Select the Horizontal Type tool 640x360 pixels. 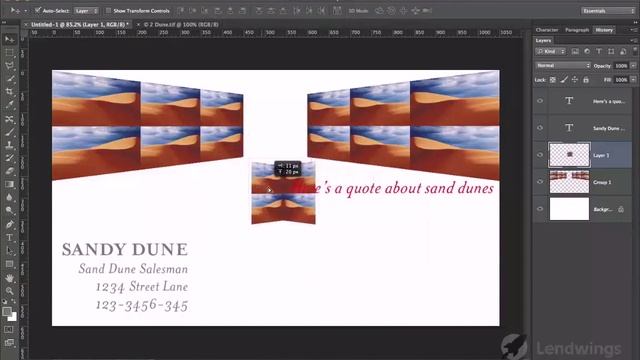point(9,238)
